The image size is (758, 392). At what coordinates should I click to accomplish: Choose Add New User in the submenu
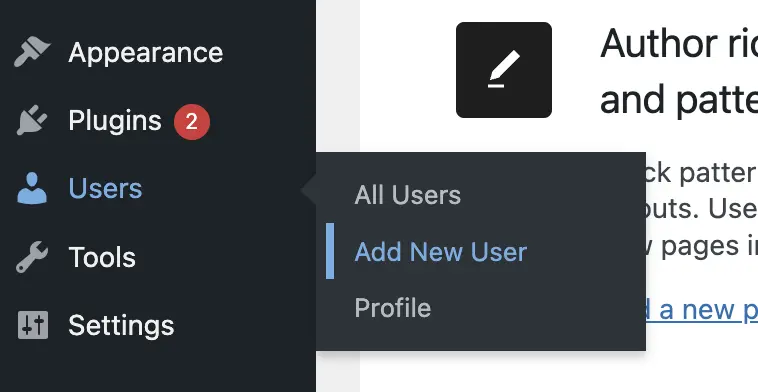click(x=440, y=252)
